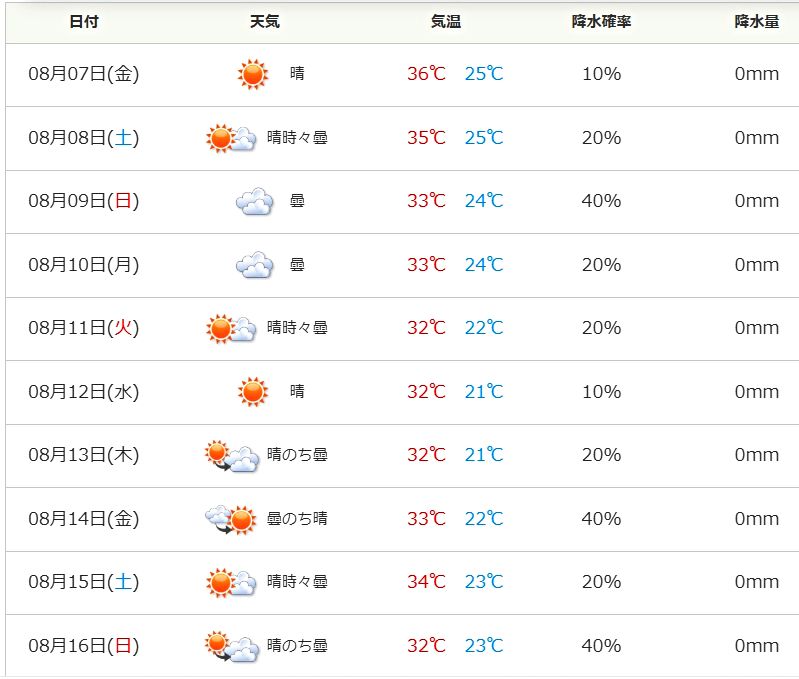Select the 気温 column header
Screen dimensions: 799x679
[x=445, y=21]
